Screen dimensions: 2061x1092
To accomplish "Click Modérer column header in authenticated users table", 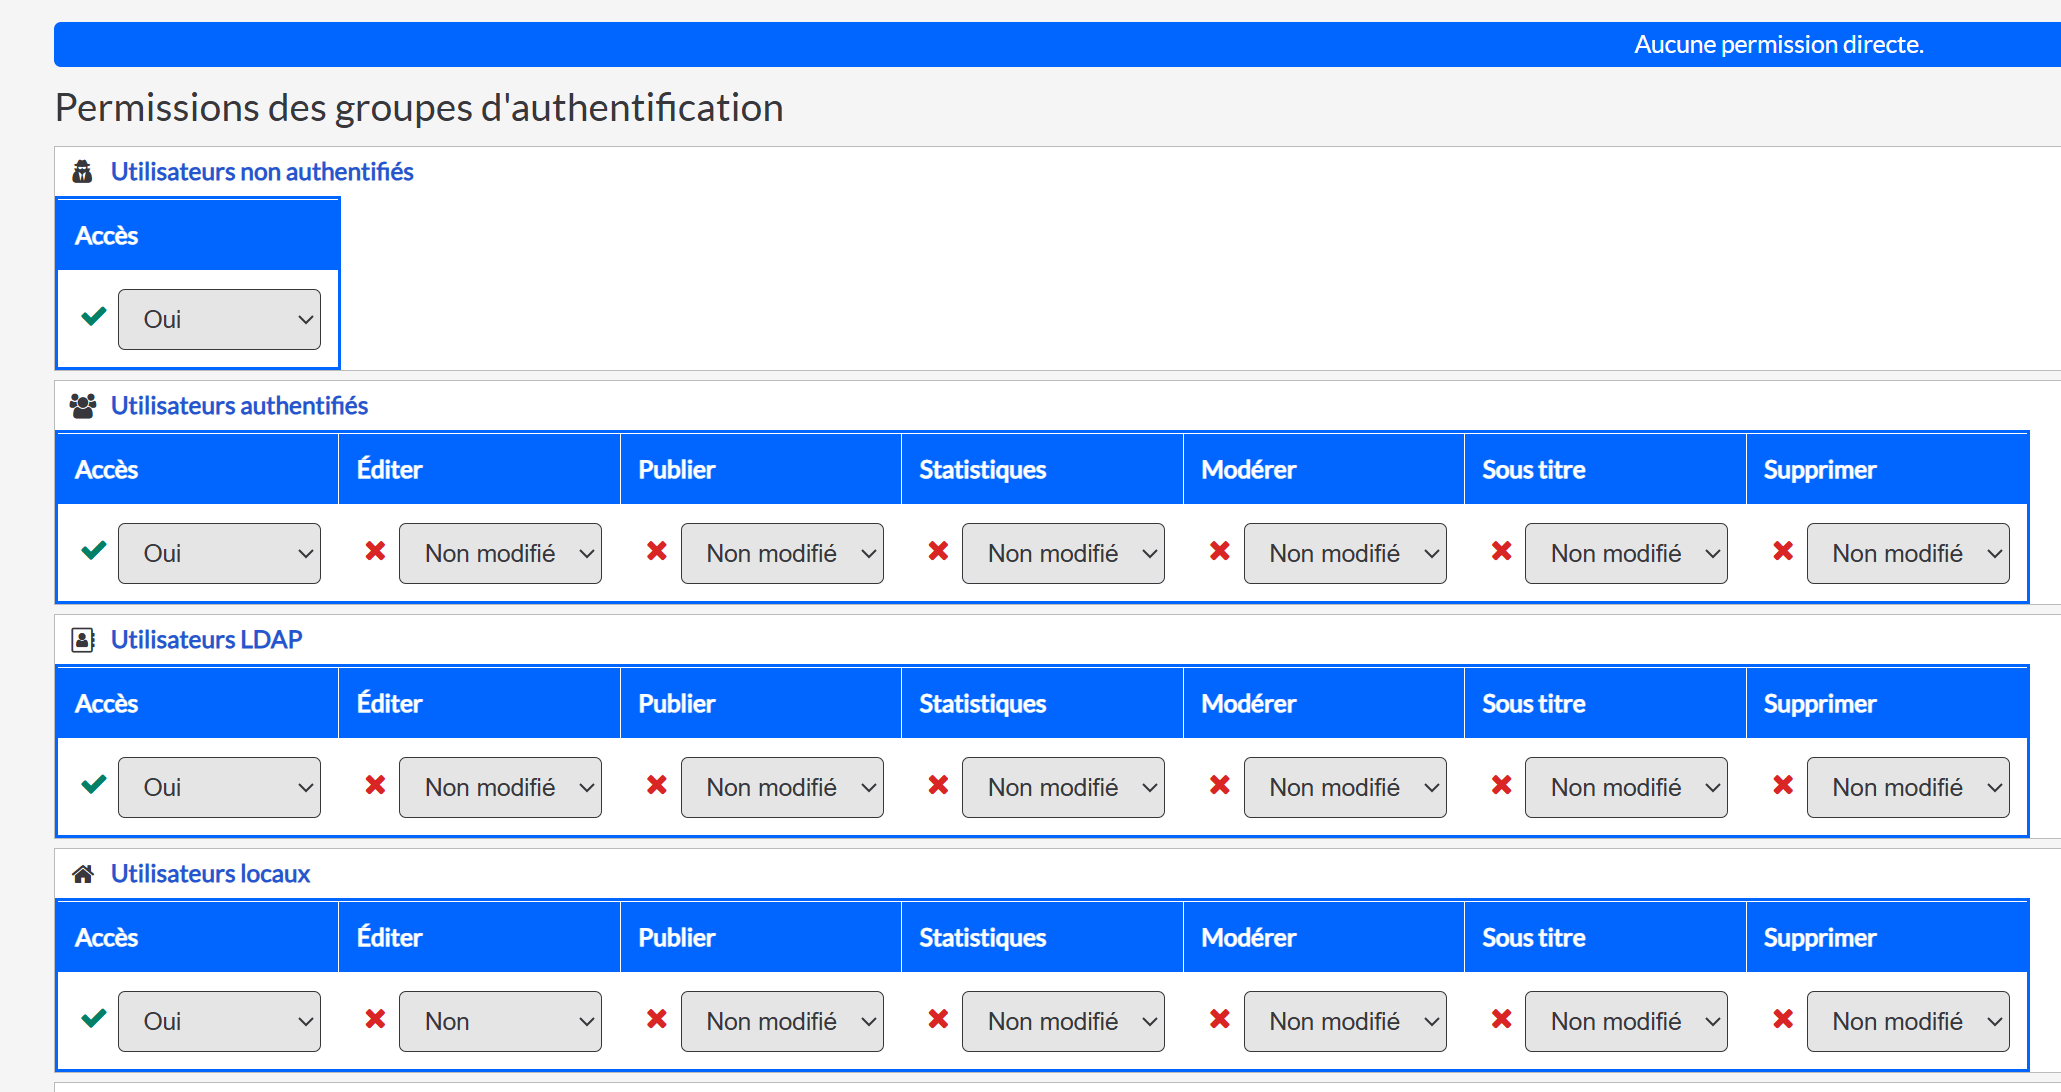I will click(1248, 470).
